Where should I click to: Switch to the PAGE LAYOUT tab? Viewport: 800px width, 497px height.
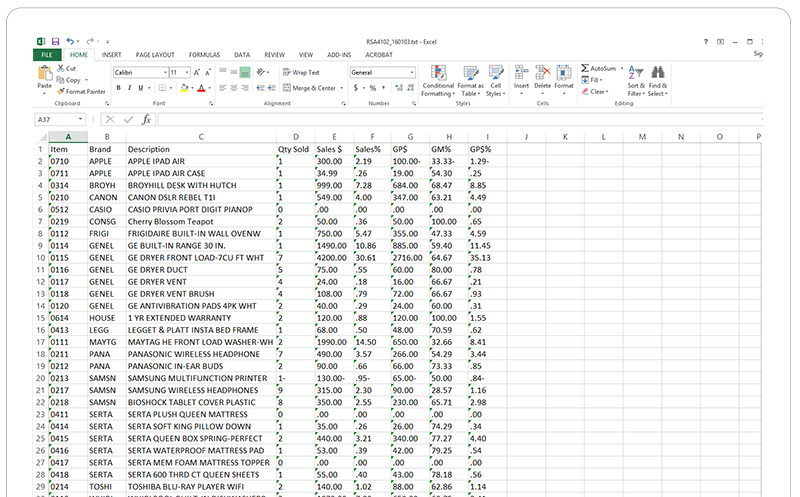point(155,55)
